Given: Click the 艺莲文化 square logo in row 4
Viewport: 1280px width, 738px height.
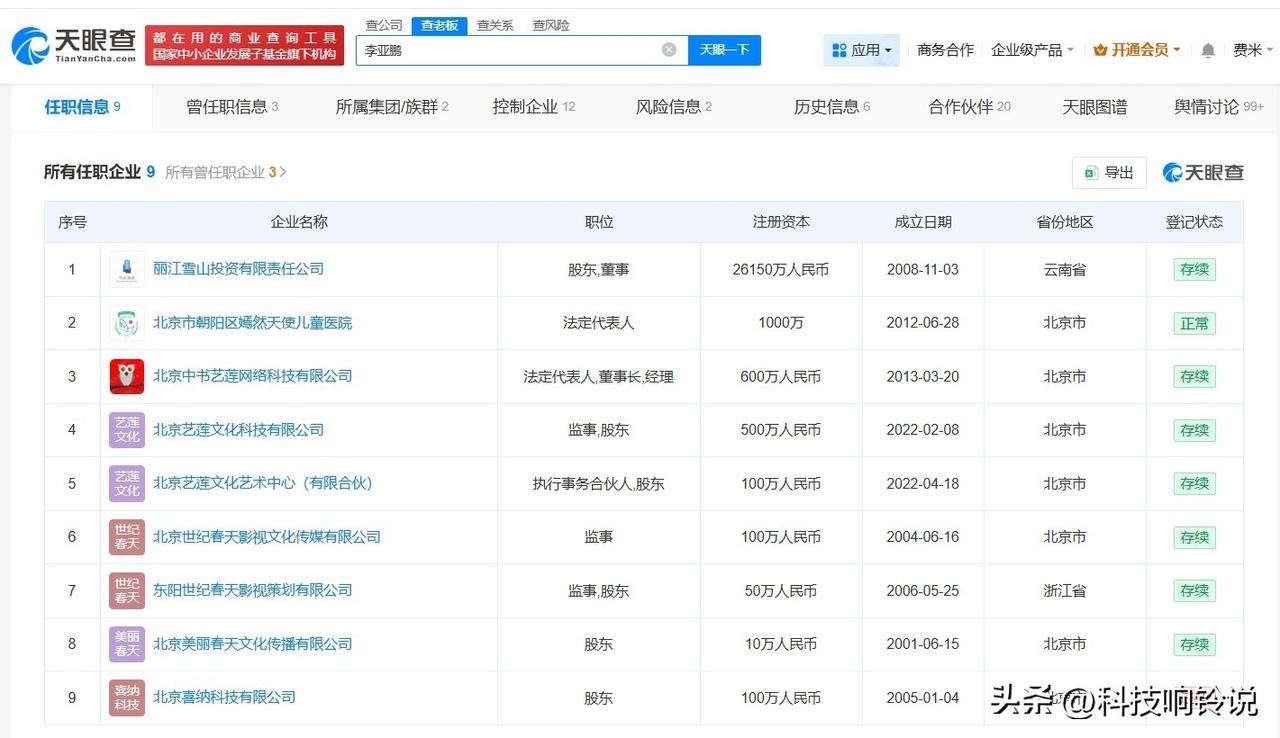Looking at the screenshot, I should (x=126, y=430).
